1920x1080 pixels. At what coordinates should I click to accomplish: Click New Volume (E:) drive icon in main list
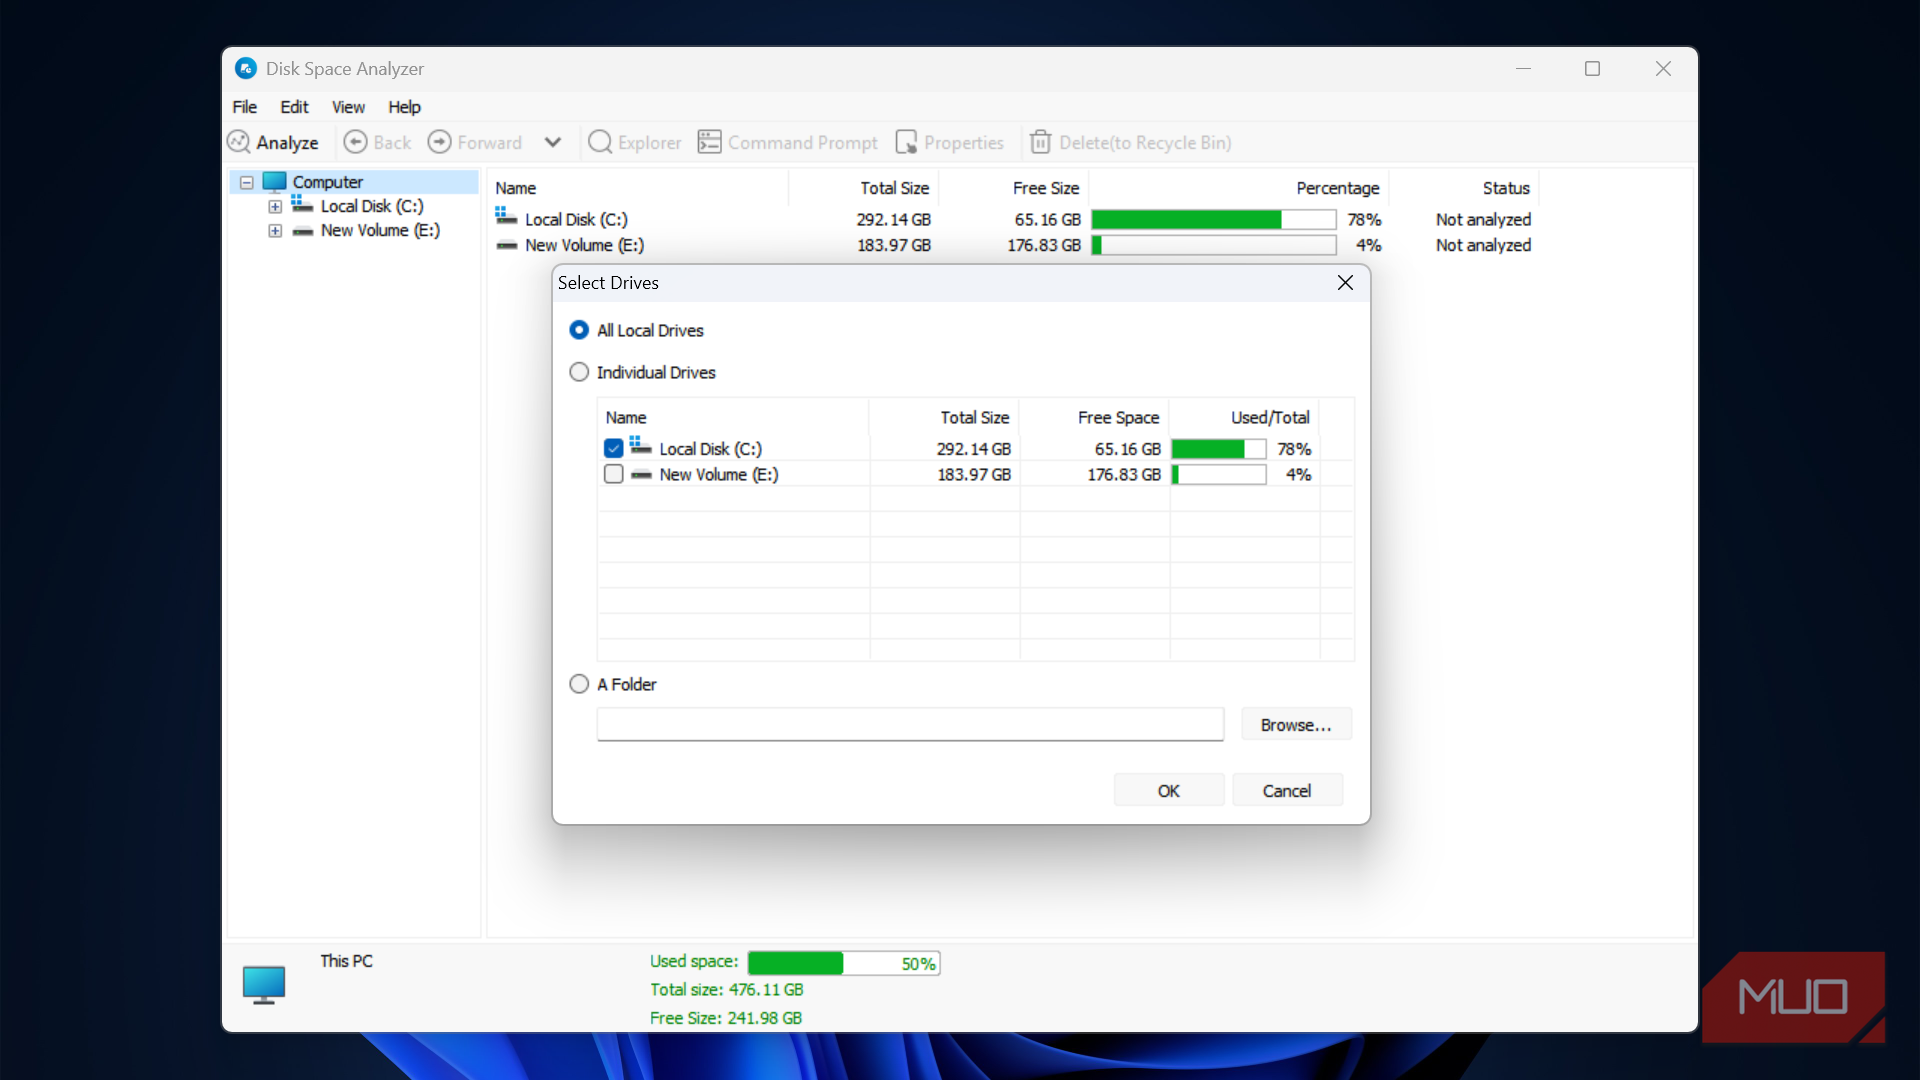tap(507, 245)
